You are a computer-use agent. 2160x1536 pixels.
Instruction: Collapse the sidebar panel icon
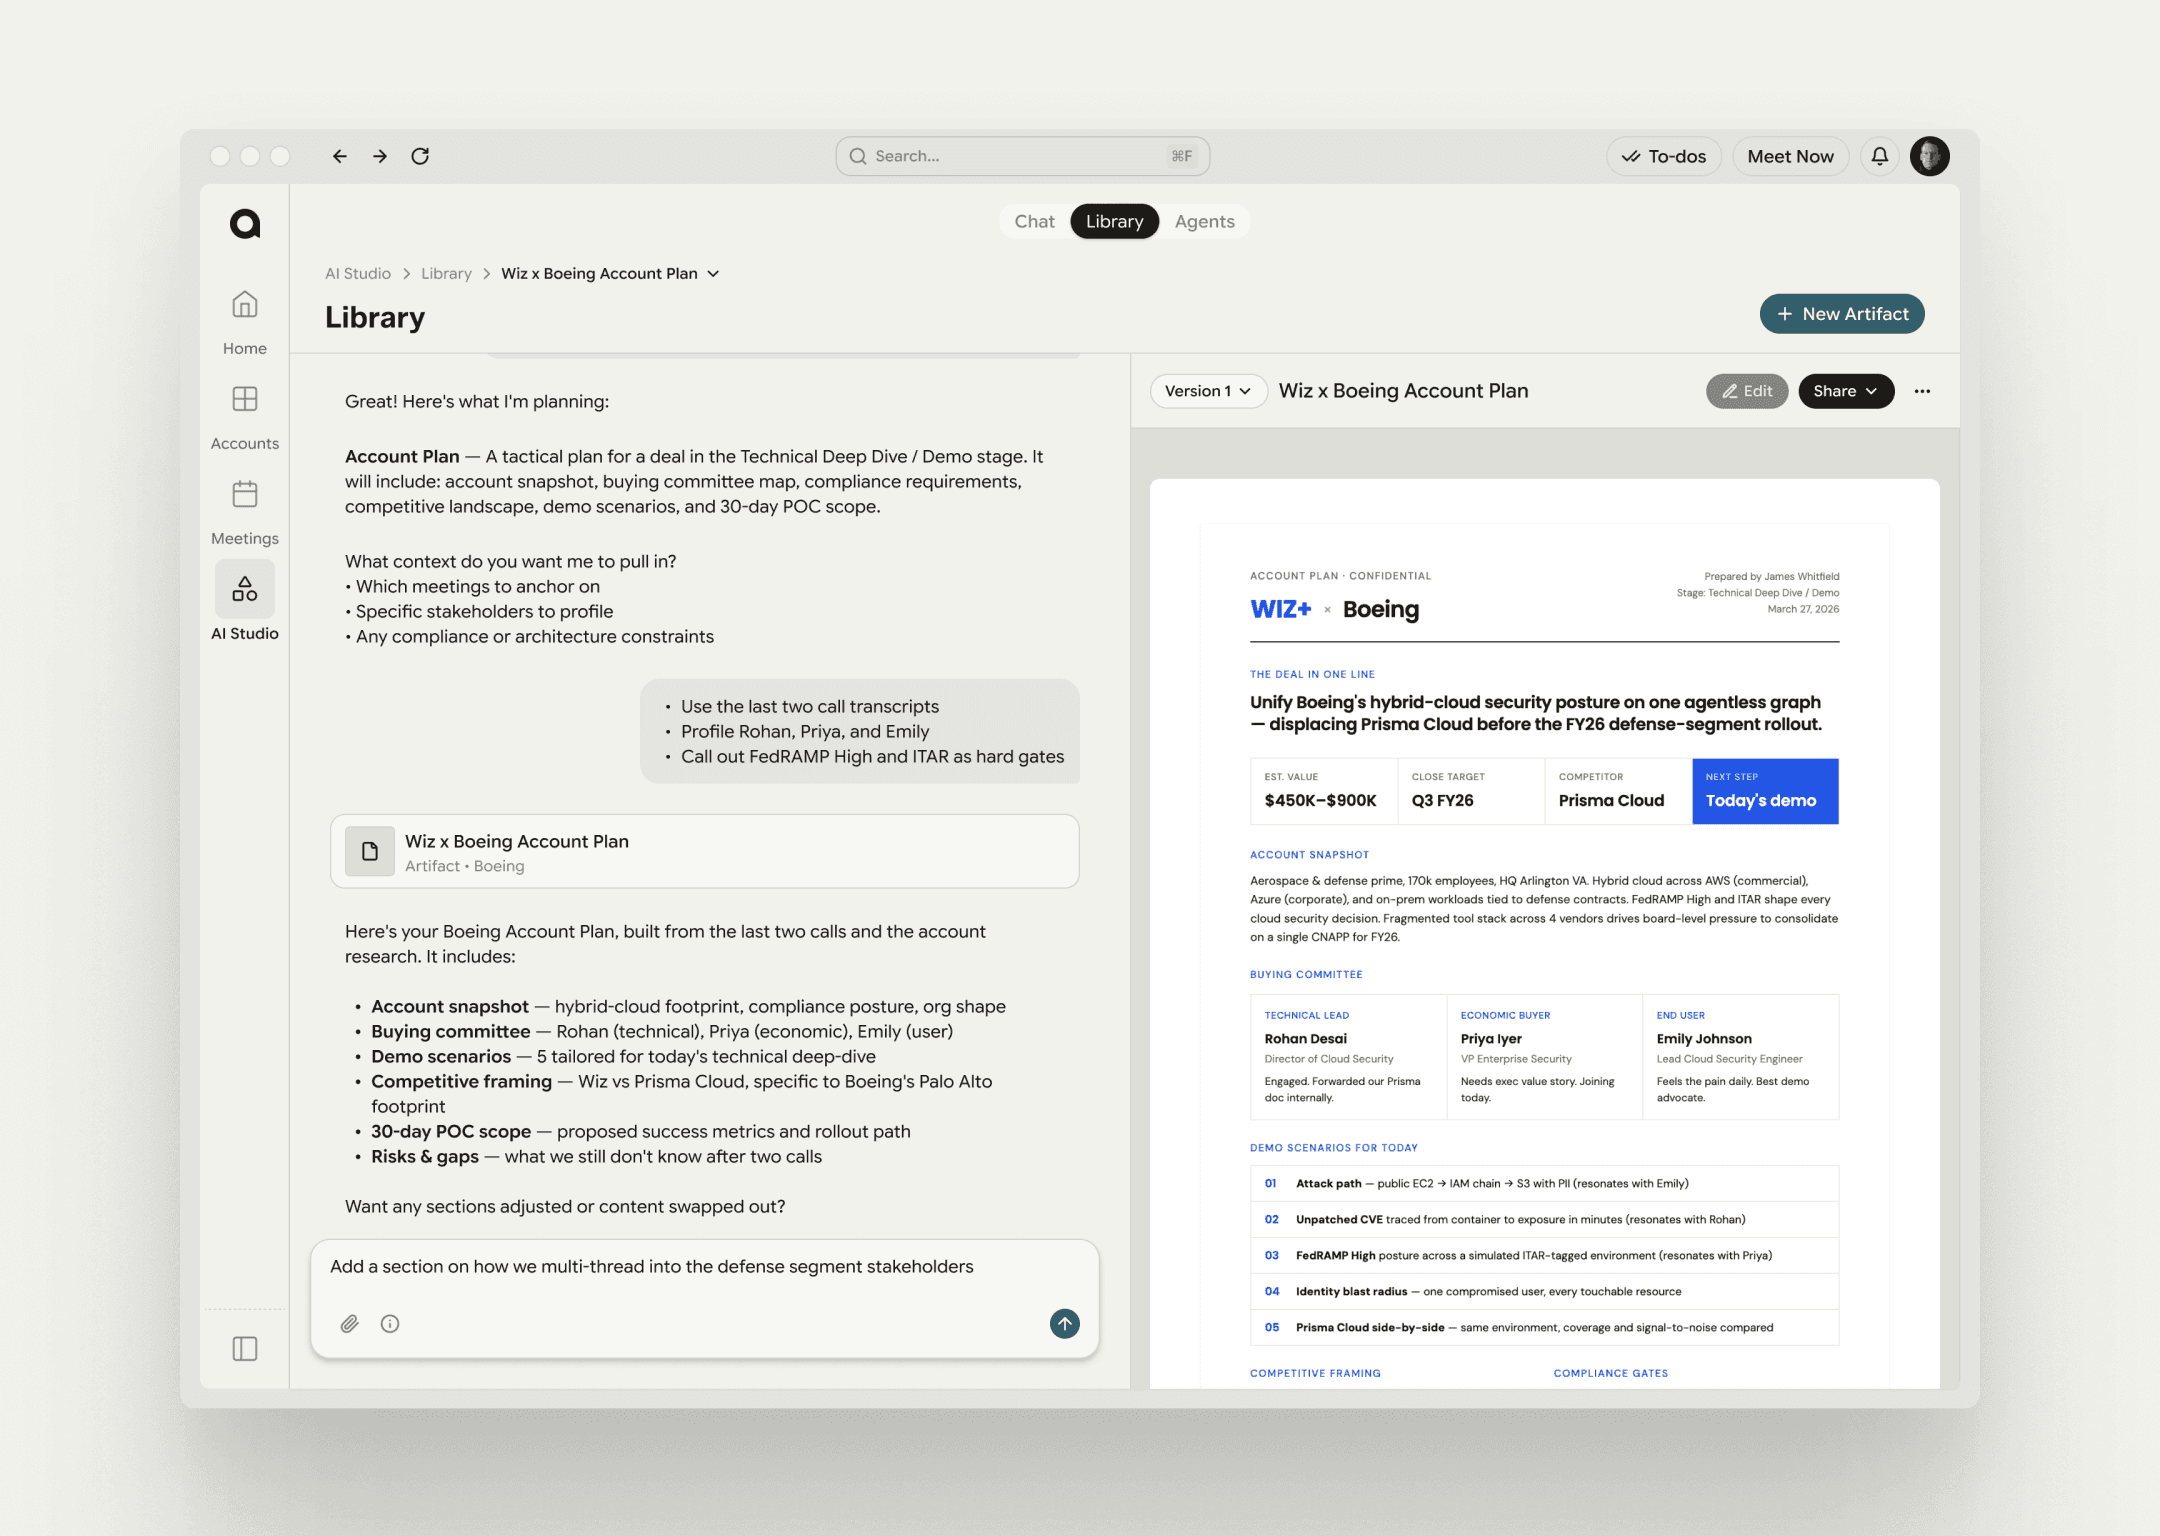(245, 1349)
